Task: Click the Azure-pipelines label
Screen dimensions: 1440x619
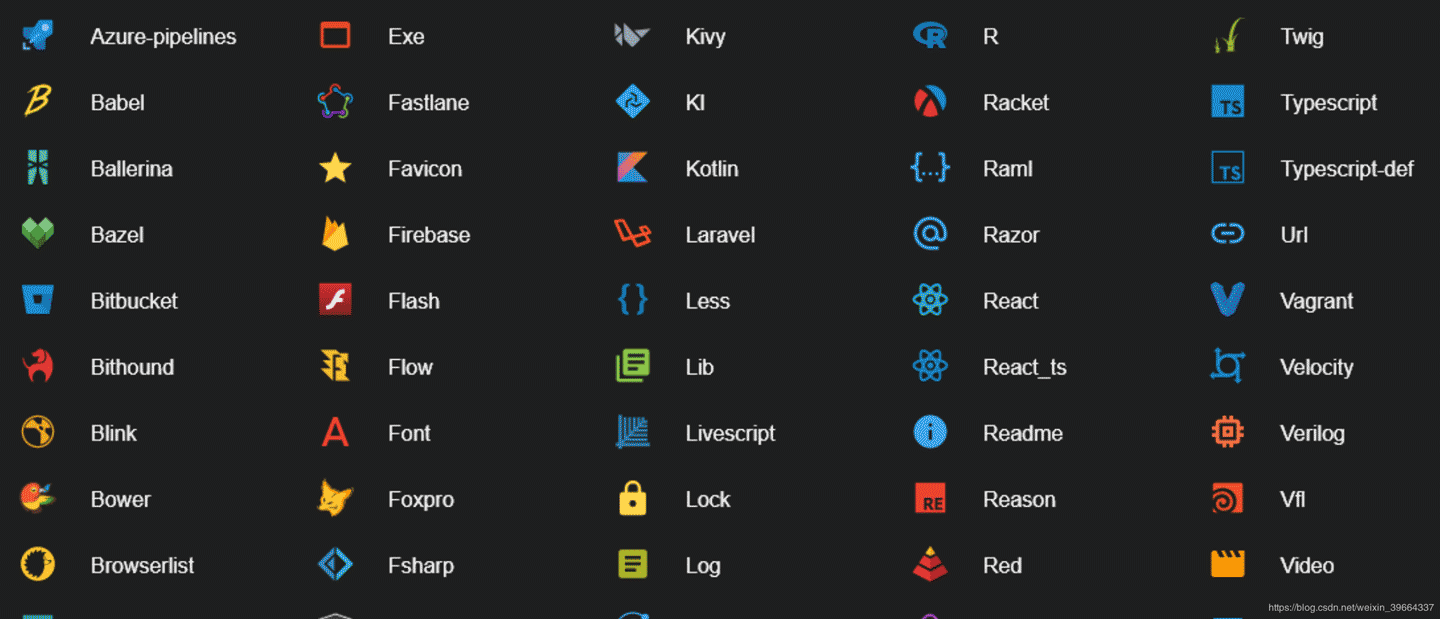Action: [163, 36]
